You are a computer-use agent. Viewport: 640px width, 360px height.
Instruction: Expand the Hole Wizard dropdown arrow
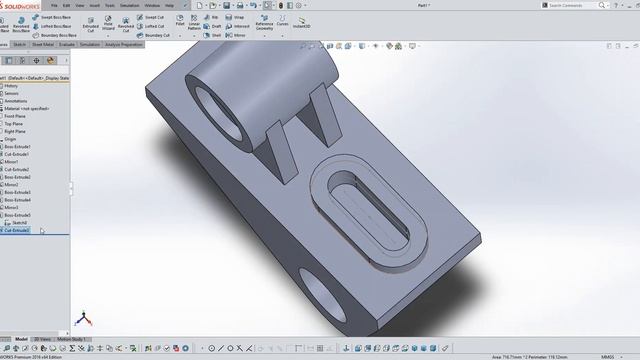coord(108,36)
